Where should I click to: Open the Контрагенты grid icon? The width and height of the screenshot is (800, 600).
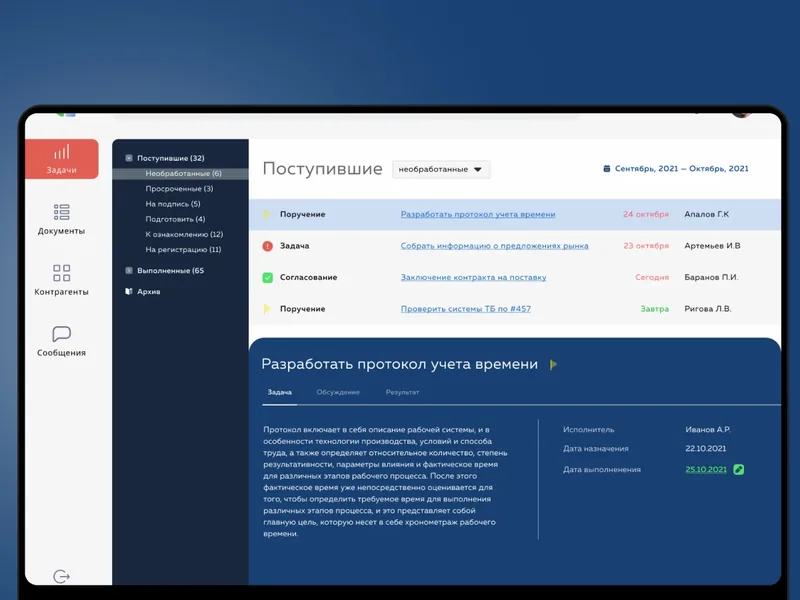pyautogui.click(x=62, y=273)
